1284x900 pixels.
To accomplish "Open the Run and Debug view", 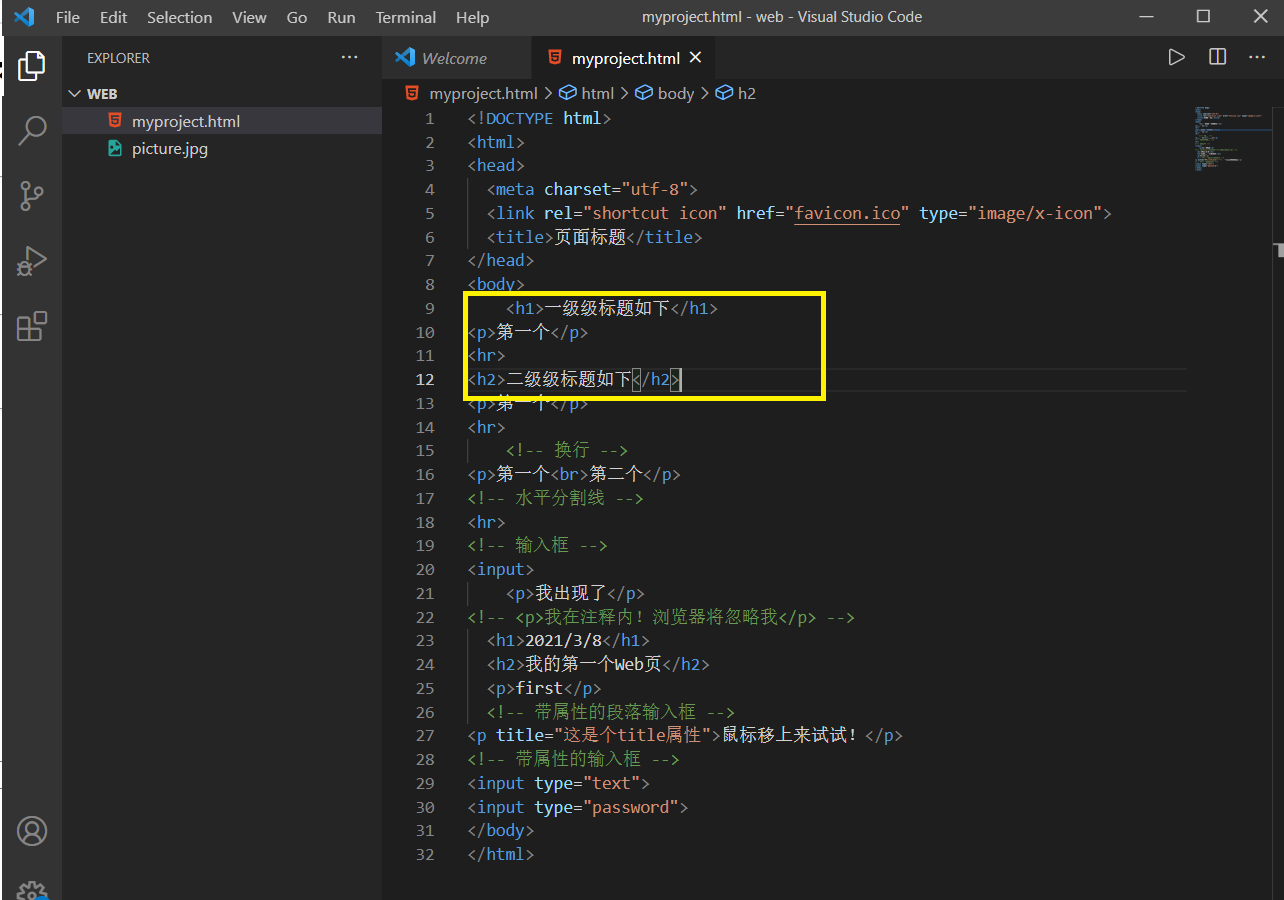I will pyautogui.click(x=32, y=261).
